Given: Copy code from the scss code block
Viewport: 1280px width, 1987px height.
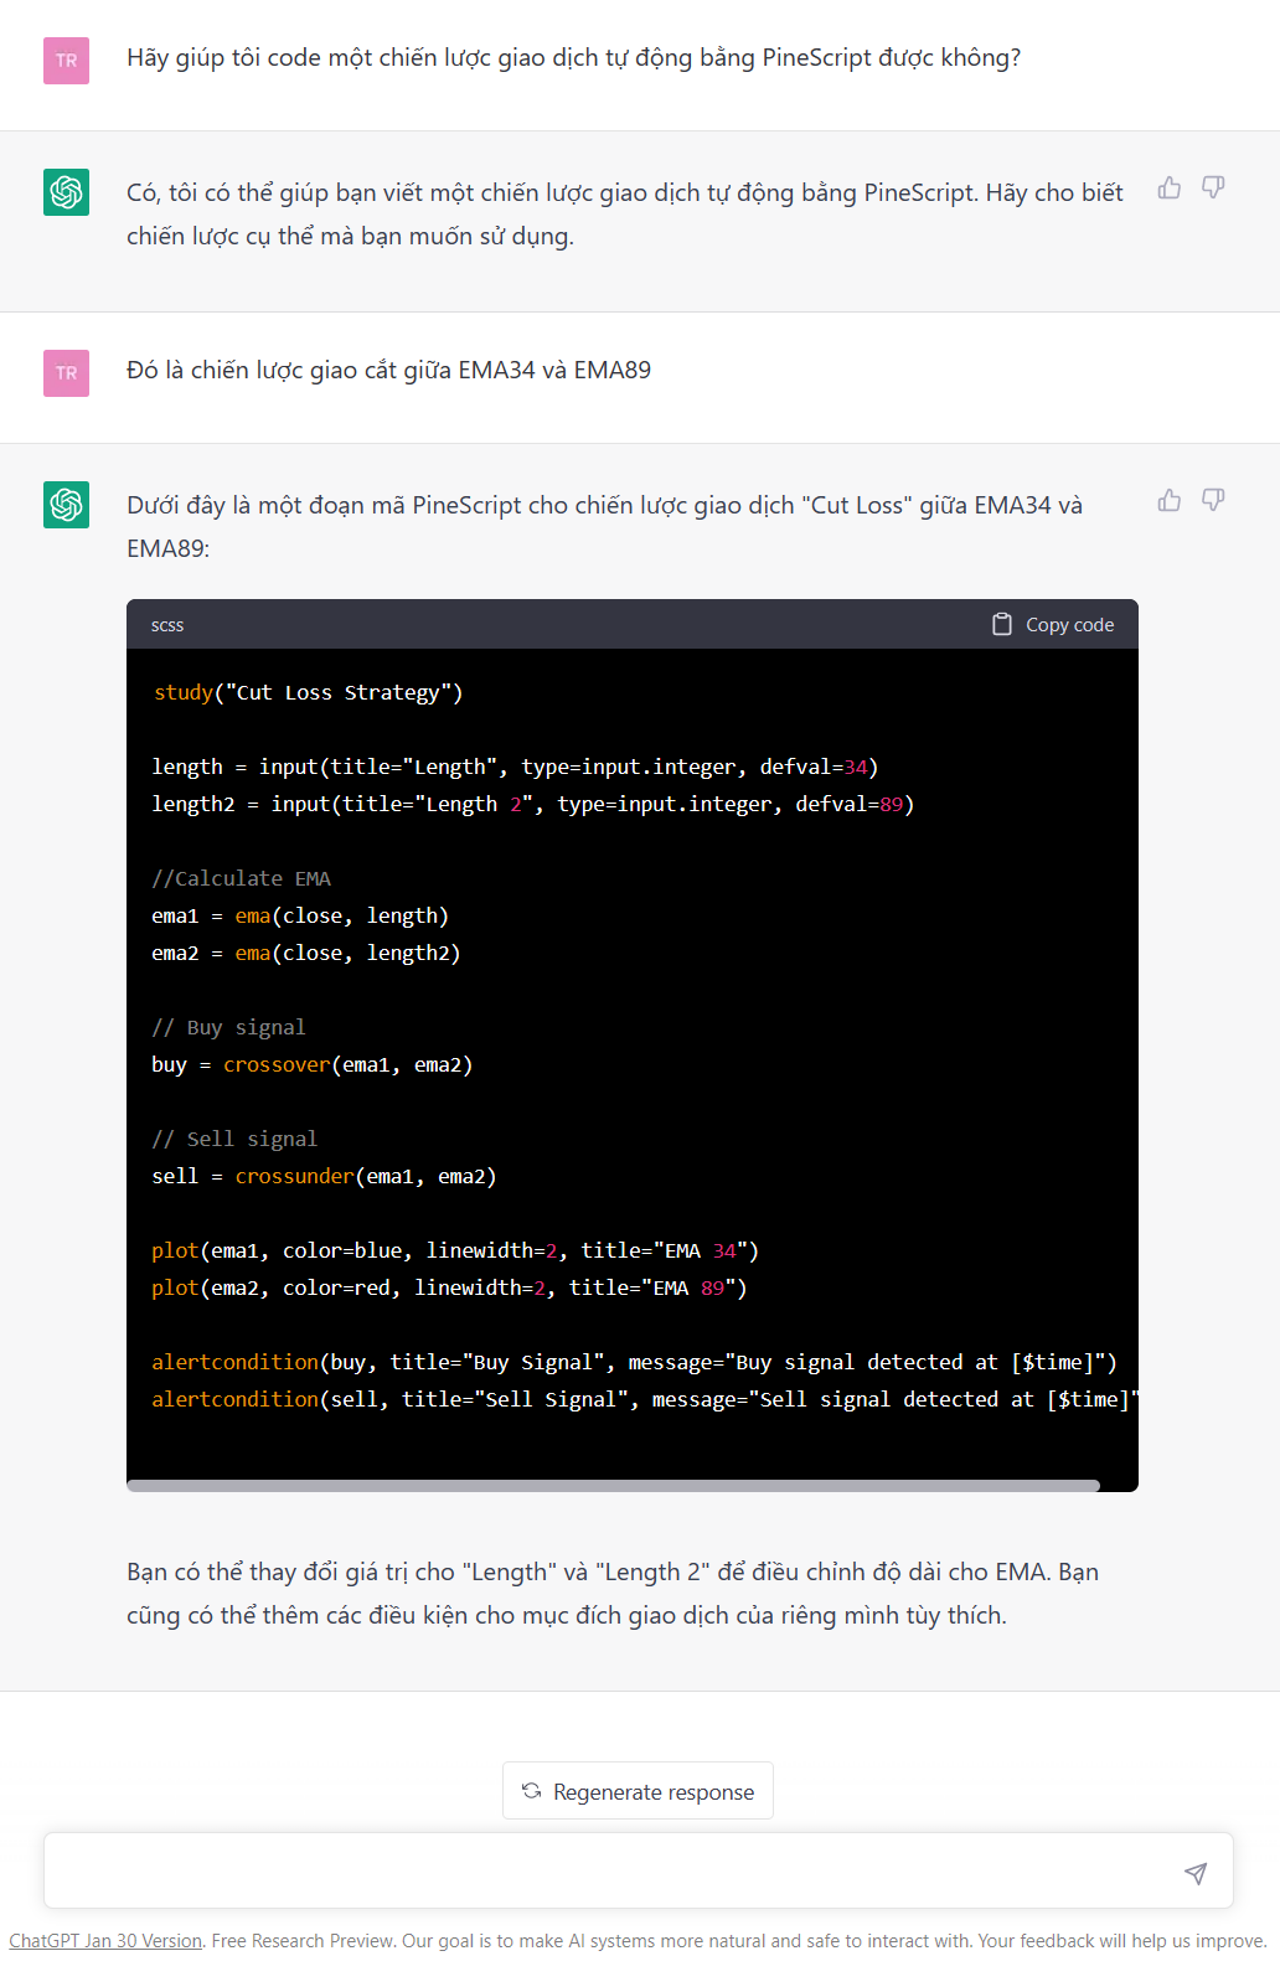Looking at the screenshot, I should tap(1053, 625).
